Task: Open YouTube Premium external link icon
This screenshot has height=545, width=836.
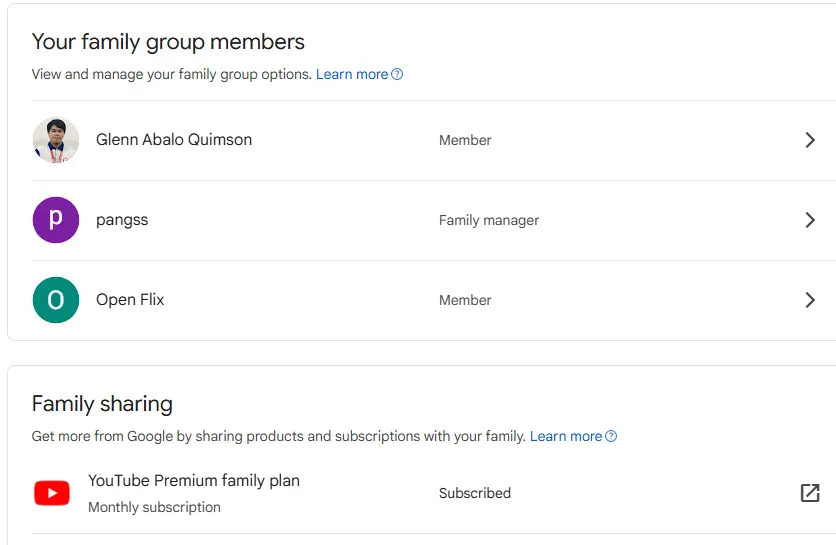Action: click(x=810, y=493)
